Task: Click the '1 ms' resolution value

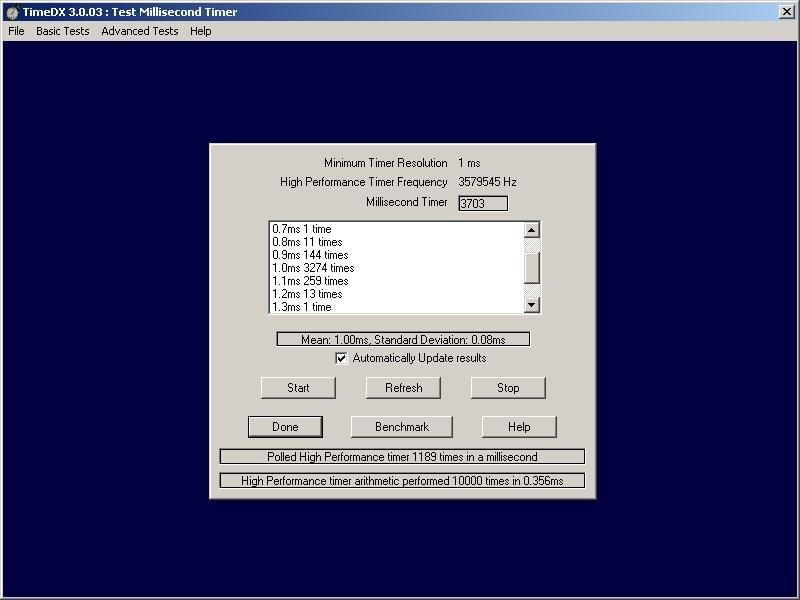Action: [469, 163]
